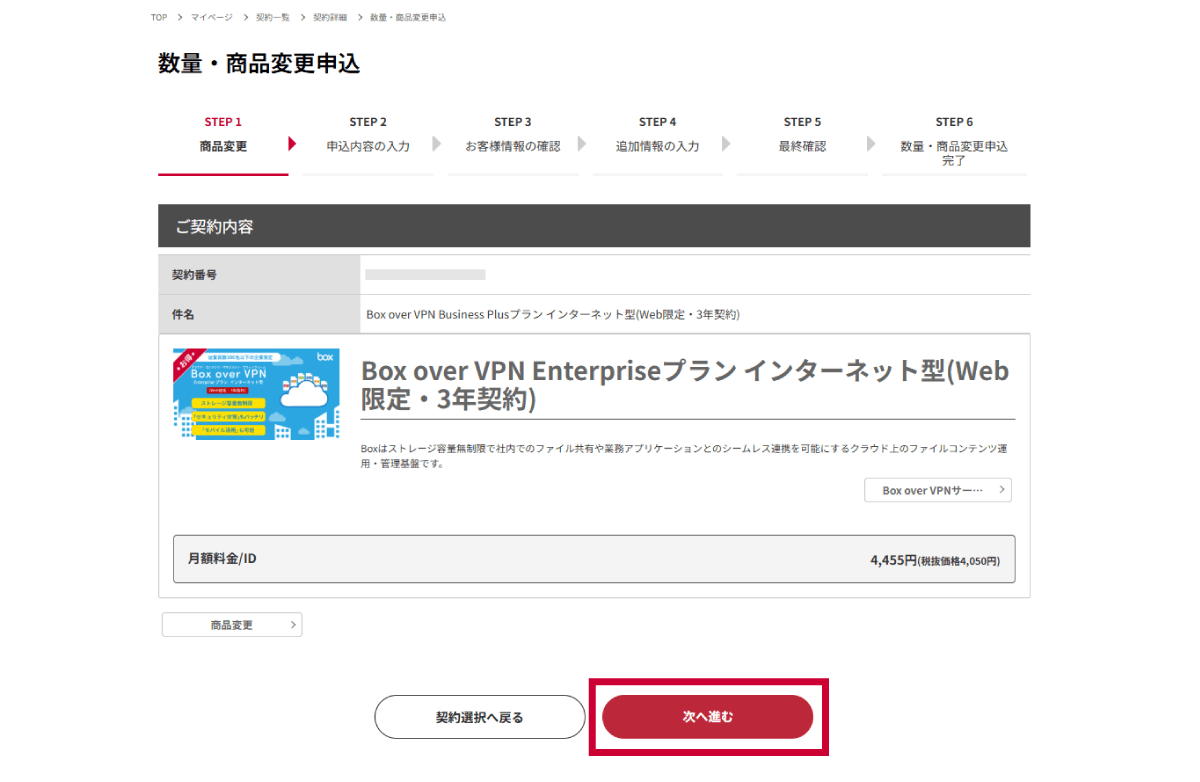The width and height of the screenshot is (1200, 782).
Task: Click the 数量・商品変更申込 page title
Action: click(259, 64)
